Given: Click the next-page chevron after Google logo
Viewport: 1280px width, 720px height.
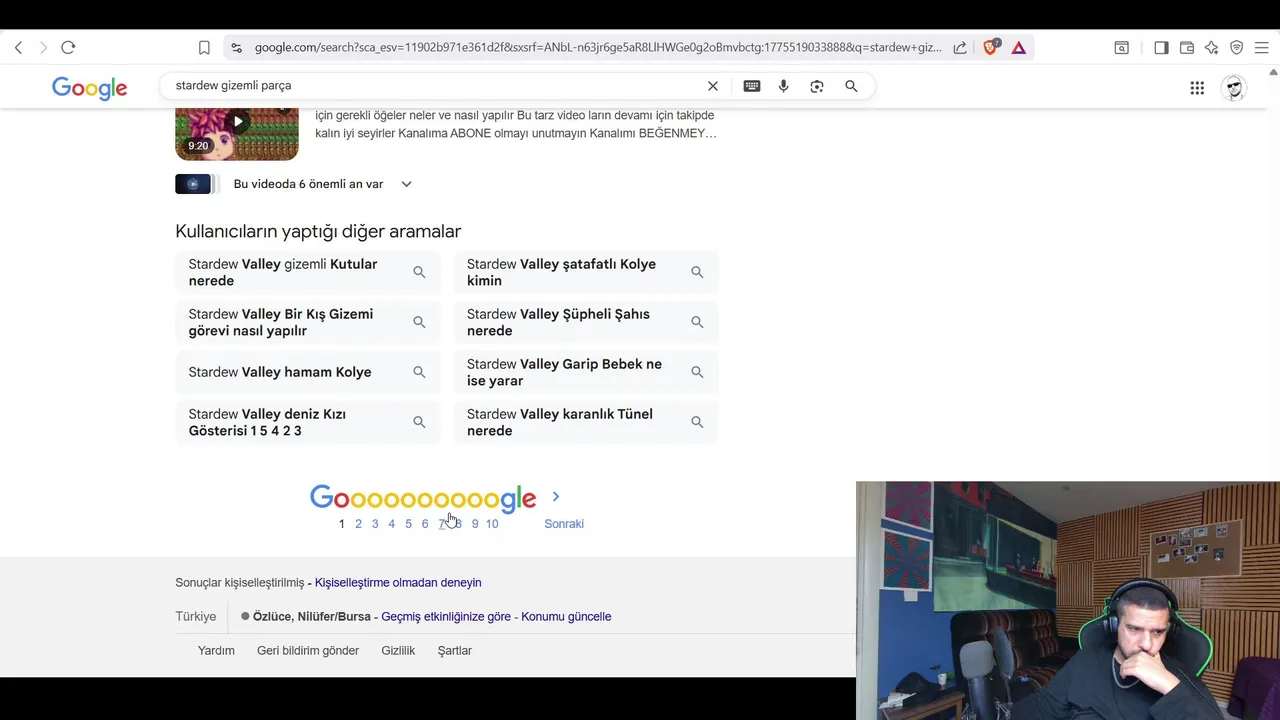Looking at the screenshot, I should click(556, 497).
